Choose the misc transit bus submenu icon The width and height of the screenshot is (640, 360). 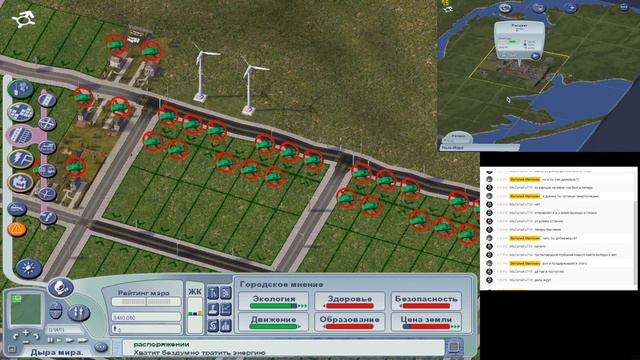point(47,170)
